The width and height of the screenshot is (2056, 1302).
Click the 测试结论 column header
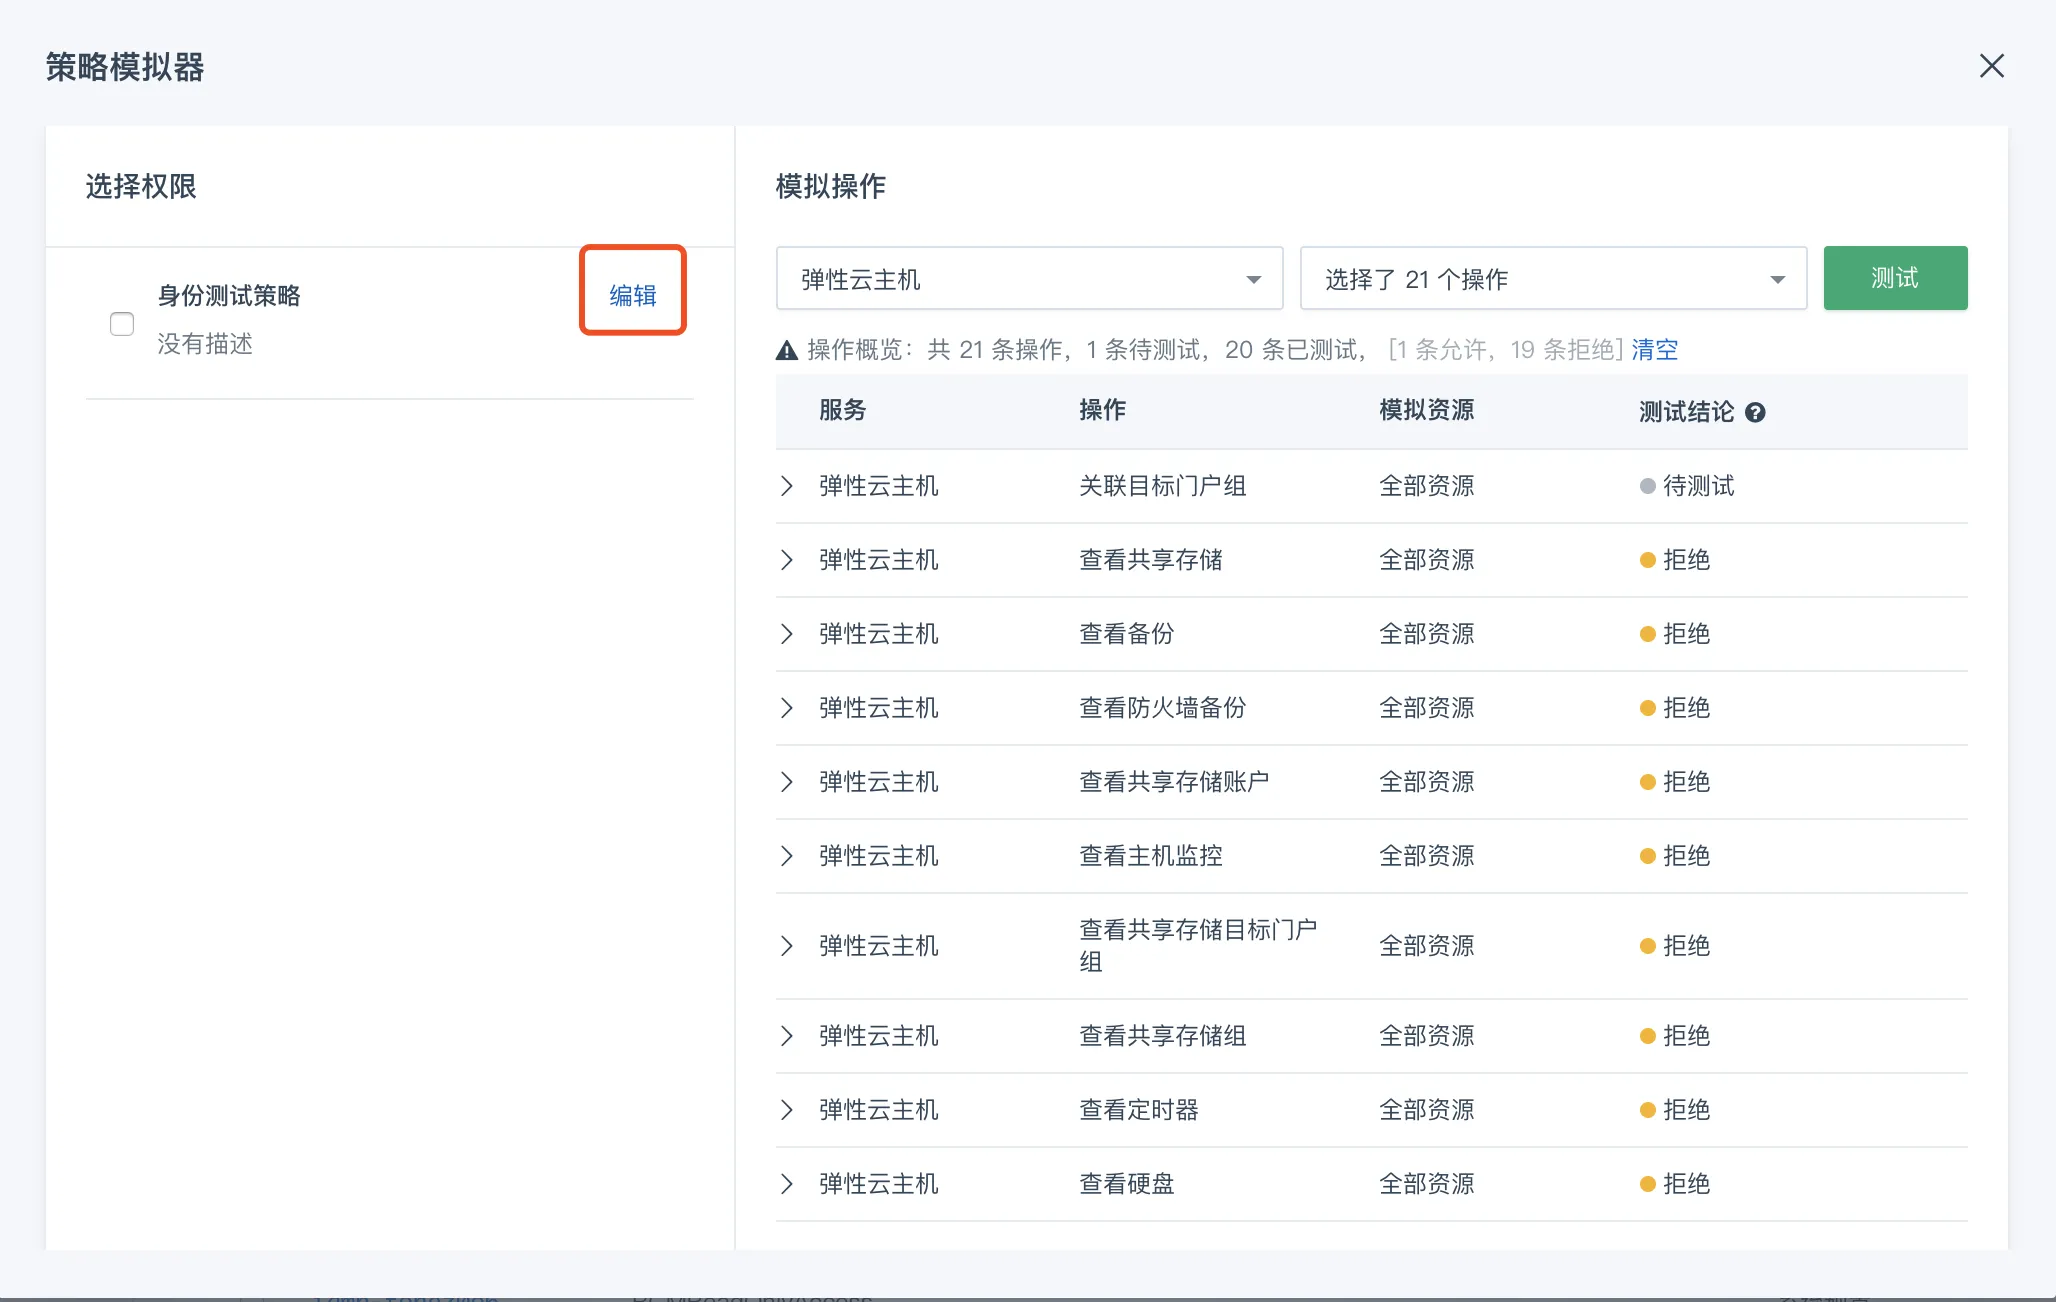1686,412
